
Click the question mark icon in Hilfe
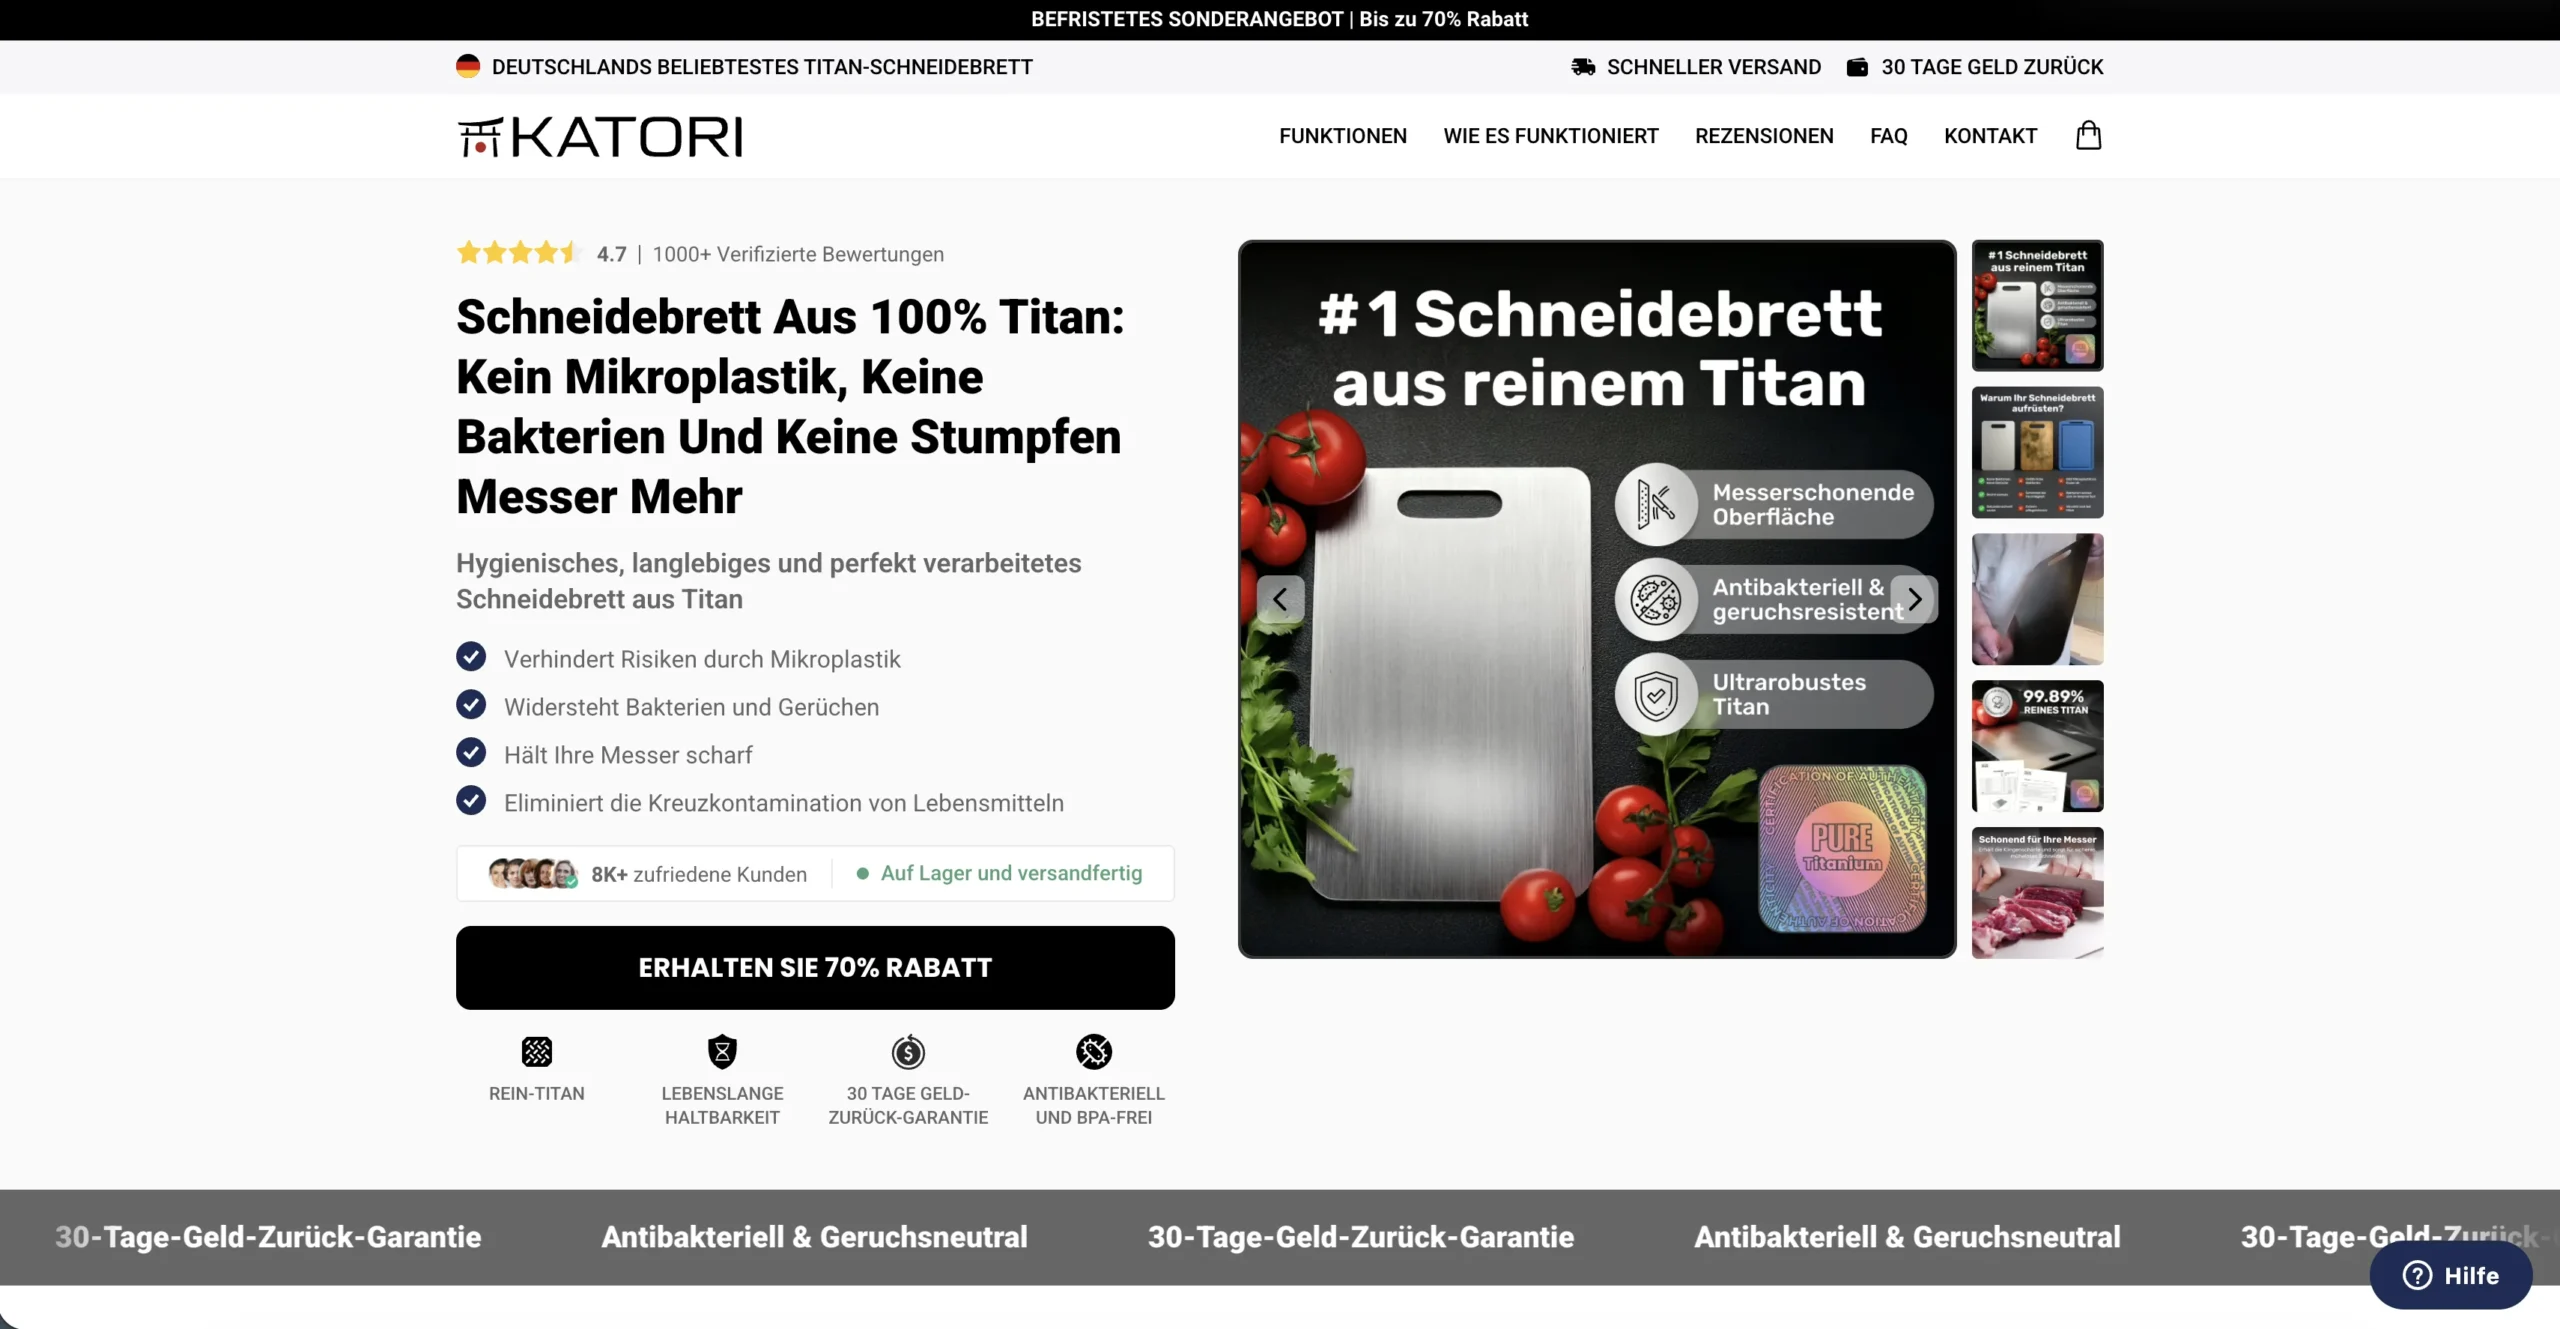2417,1275
